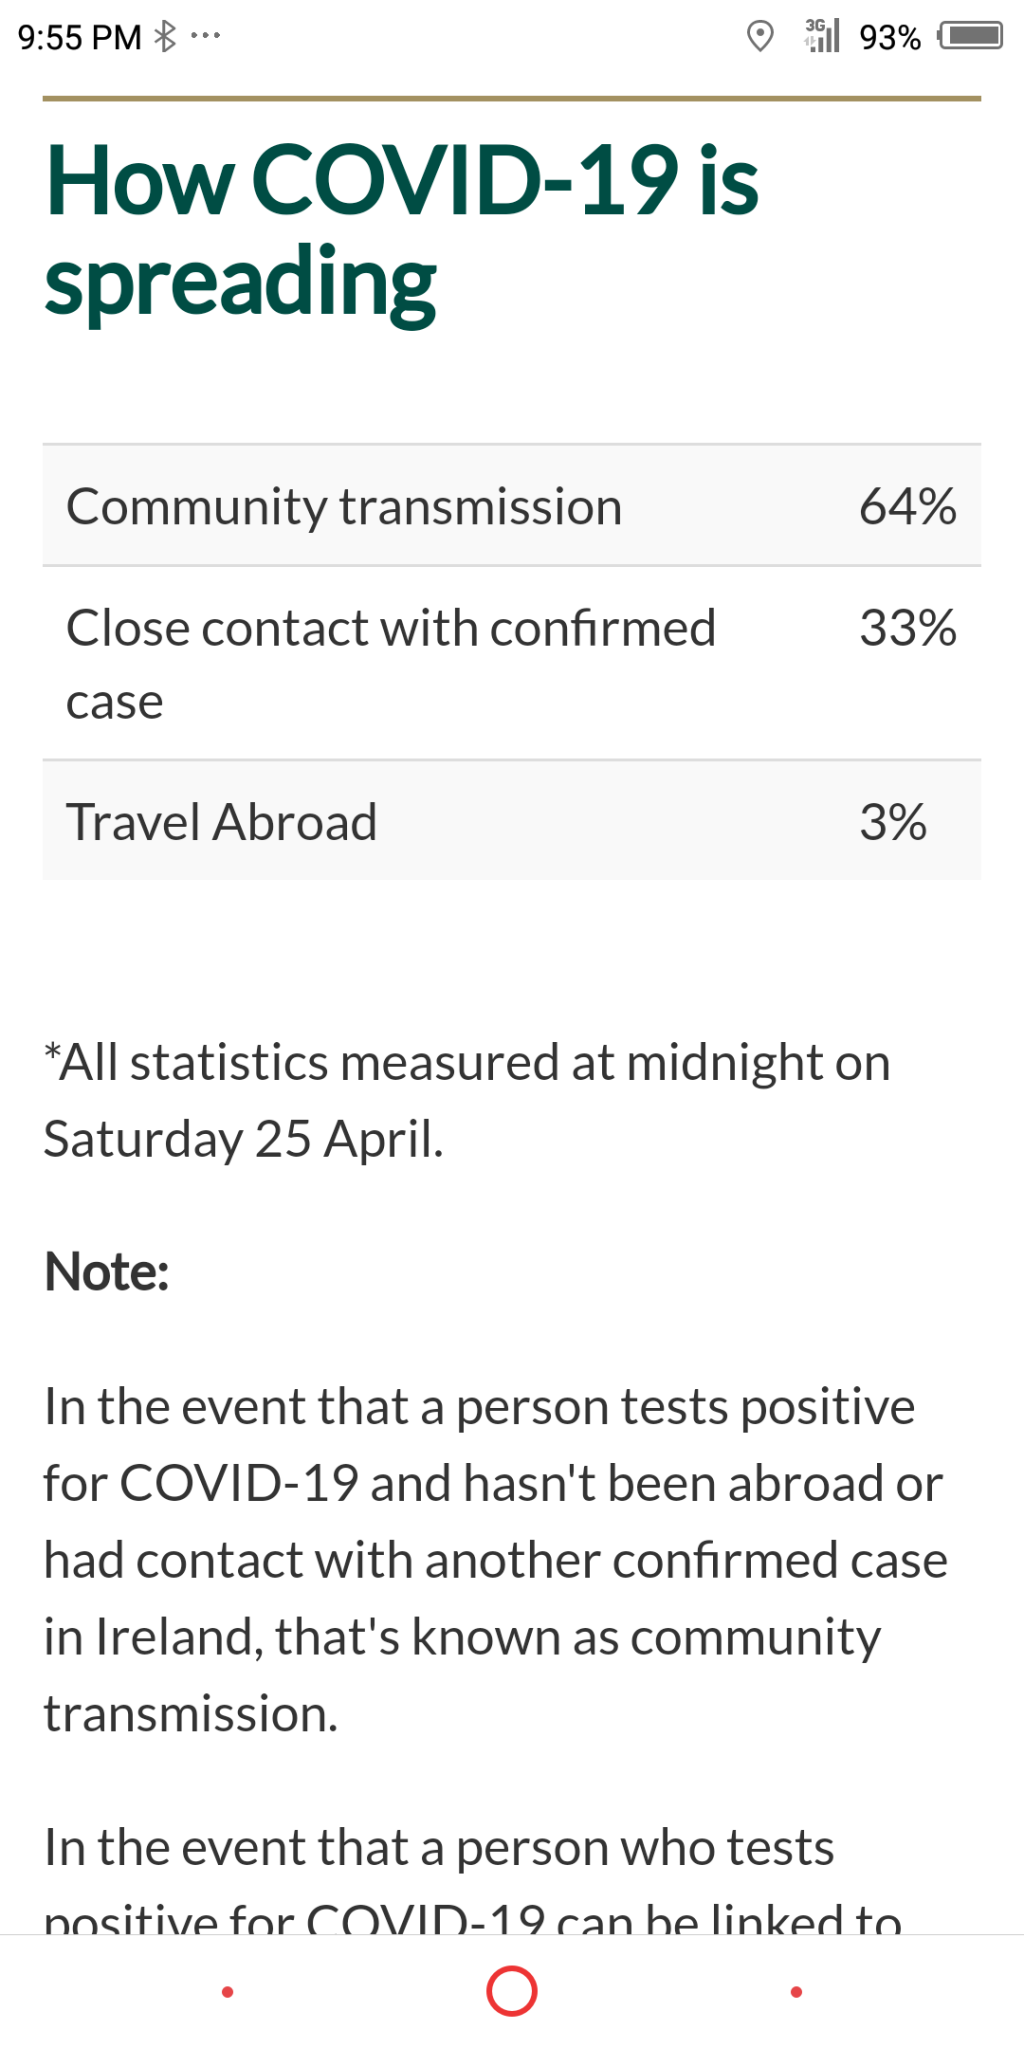1024x2048 pixels.
Task: Tap the paragraph explaining community transmission
Action: [x=495, y=1559]
